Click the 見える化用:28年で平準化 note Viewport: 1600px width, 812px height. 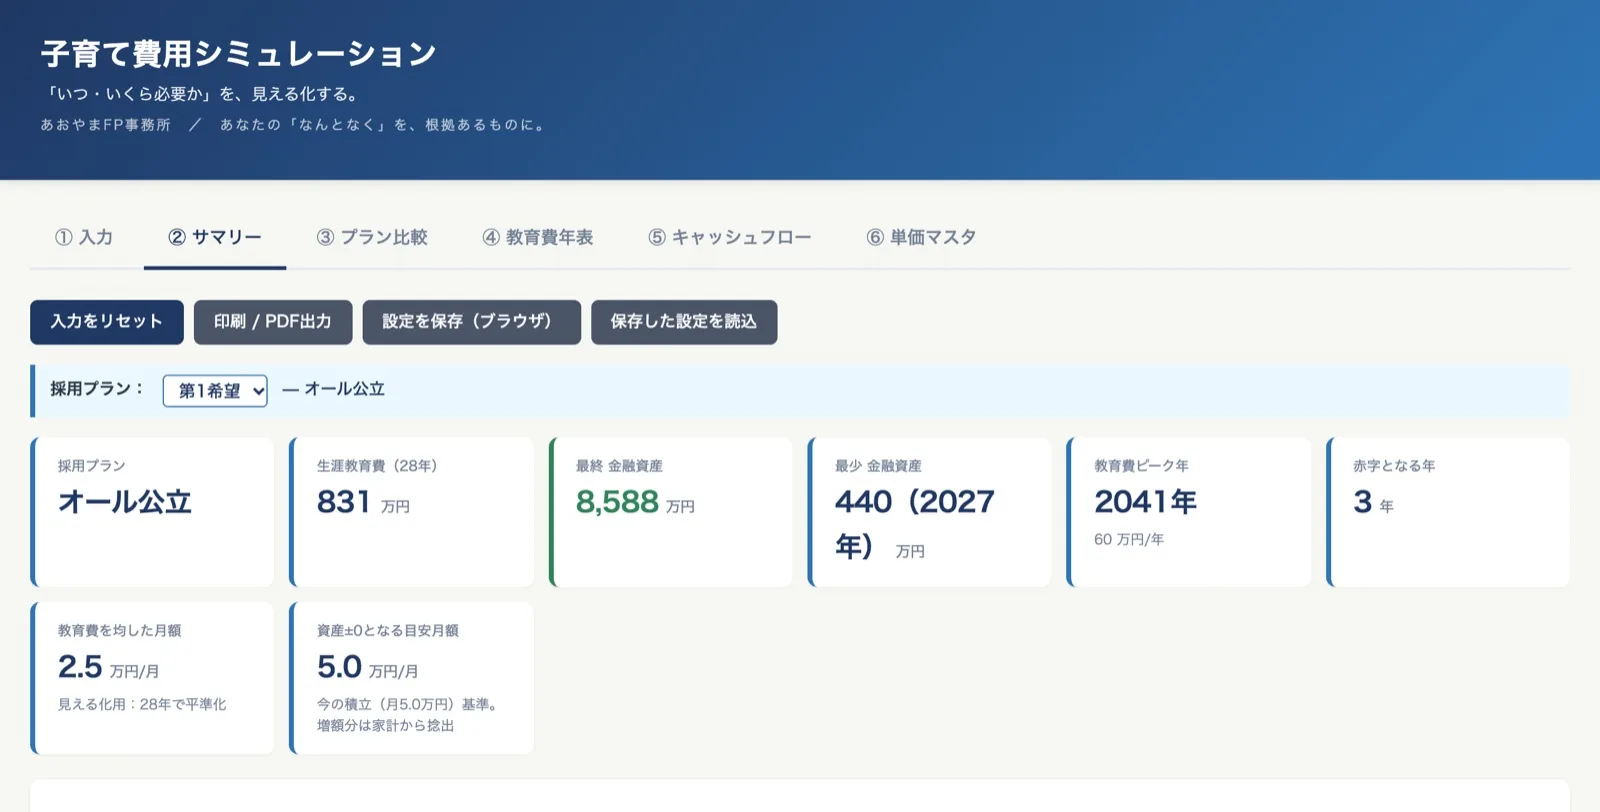142,704
